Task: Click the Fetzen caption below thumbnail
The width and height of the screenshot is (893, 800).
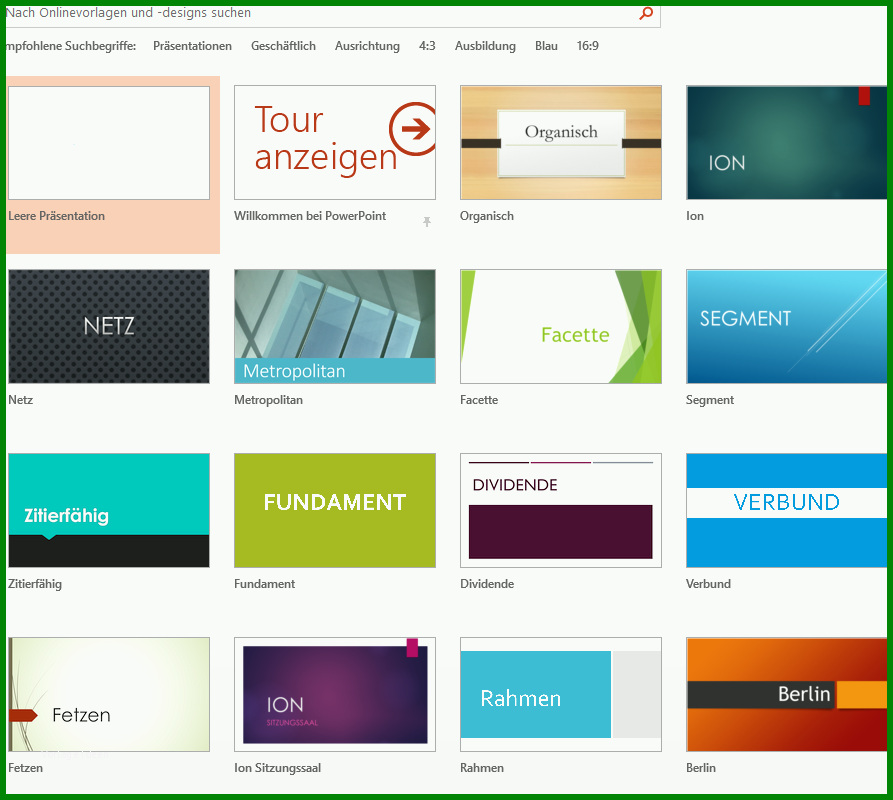Action: 25,768
